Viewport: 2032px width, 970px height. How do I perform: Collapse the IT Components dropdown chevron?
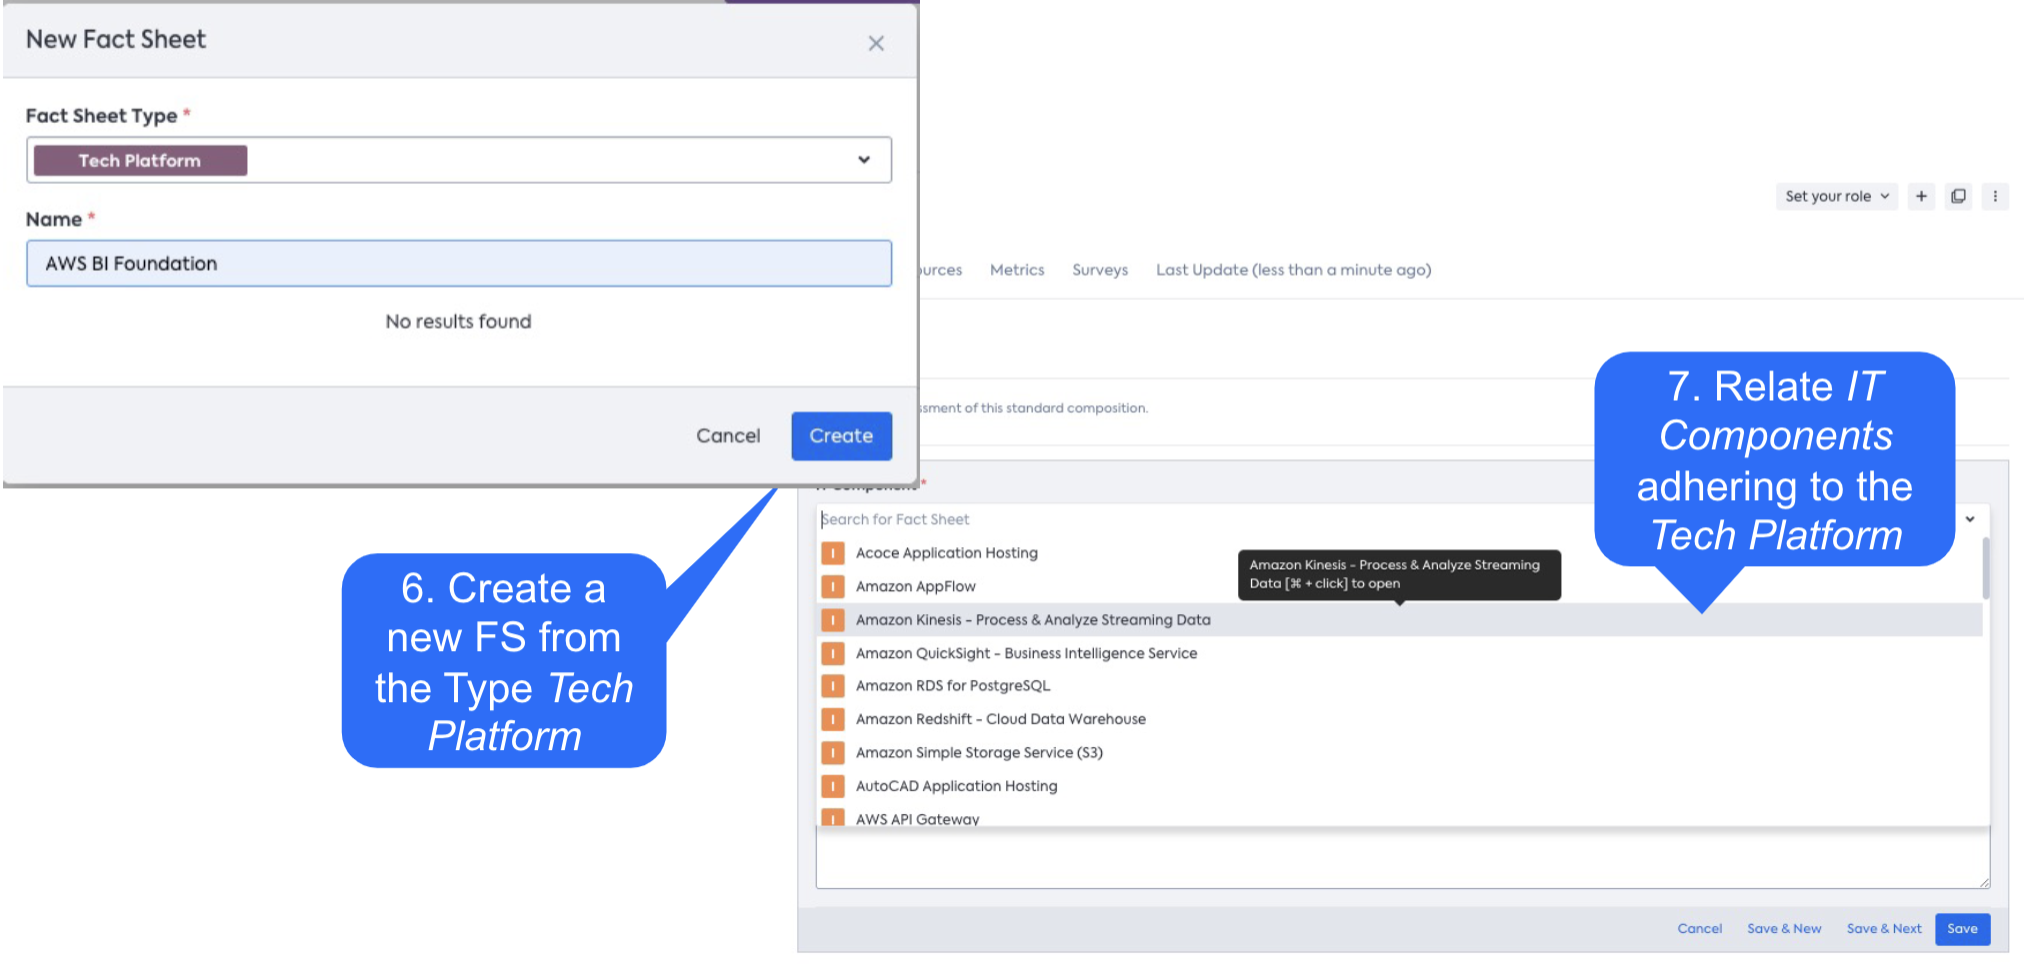[1970, 519]
